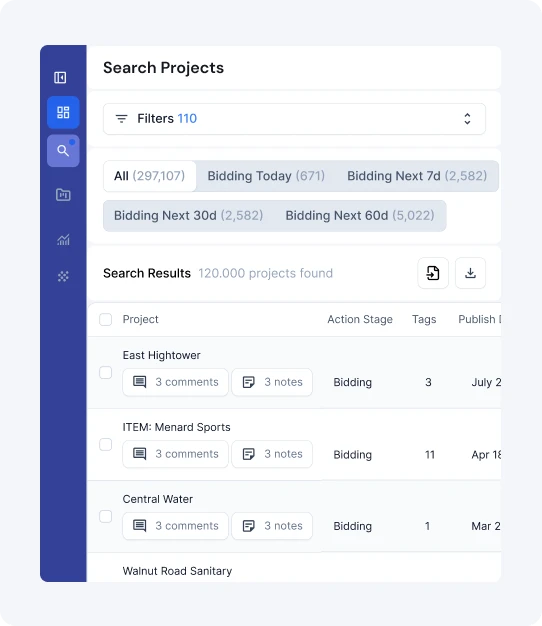
Task: Select the search magnifier sidebar icon
Action: (63, 151)
